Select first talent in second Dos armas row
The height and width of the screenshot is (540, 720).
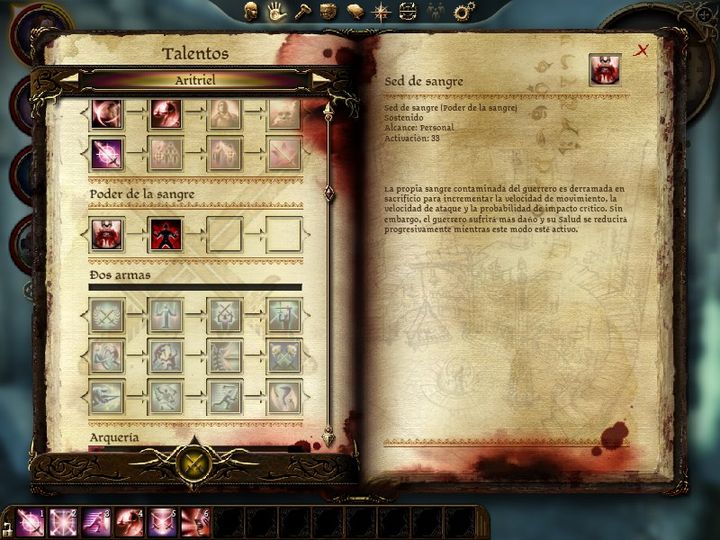coord(107,356)
